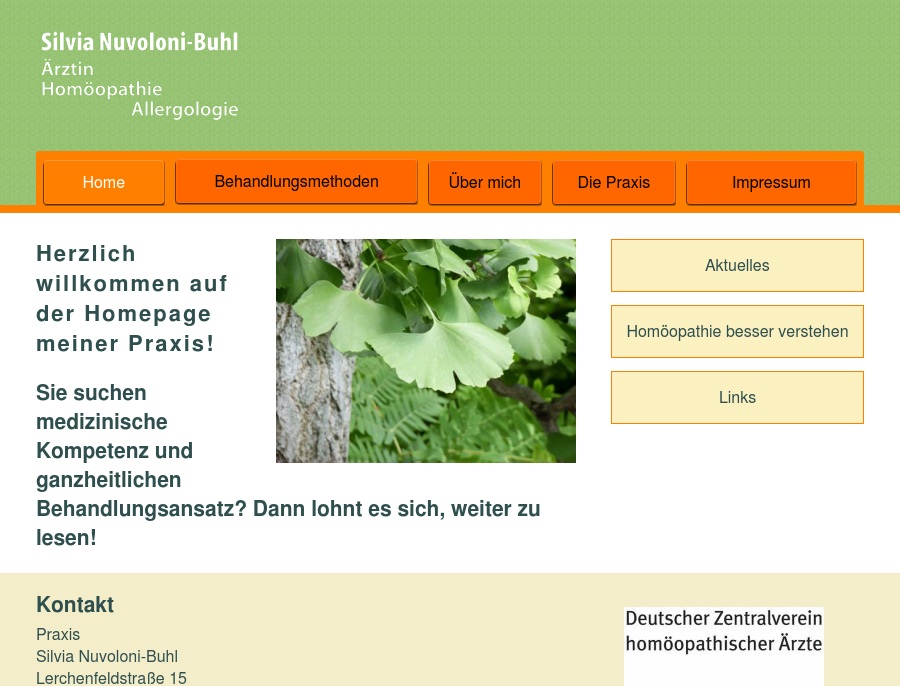This screenshot has height=686, width=900.
Task: Click the Kontakt section heading
Action: [75, 604]
